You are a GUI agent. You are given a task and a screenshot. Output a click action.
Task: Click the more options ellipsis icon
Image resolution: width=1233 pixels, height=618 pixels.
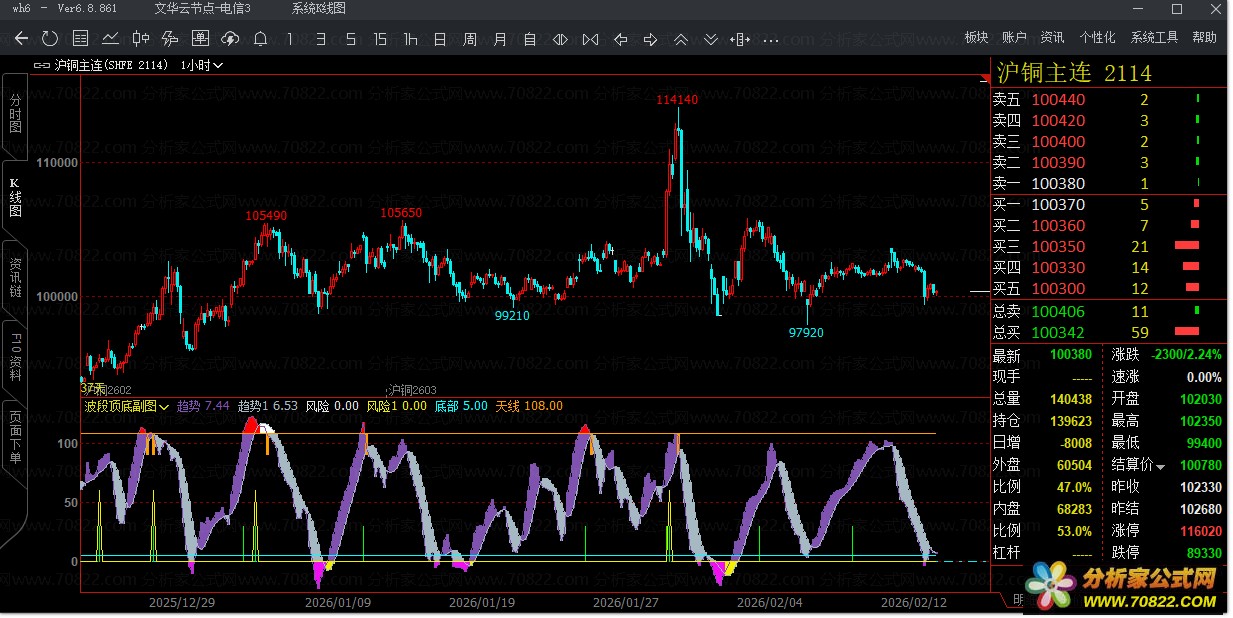click(x=770, y=40)
